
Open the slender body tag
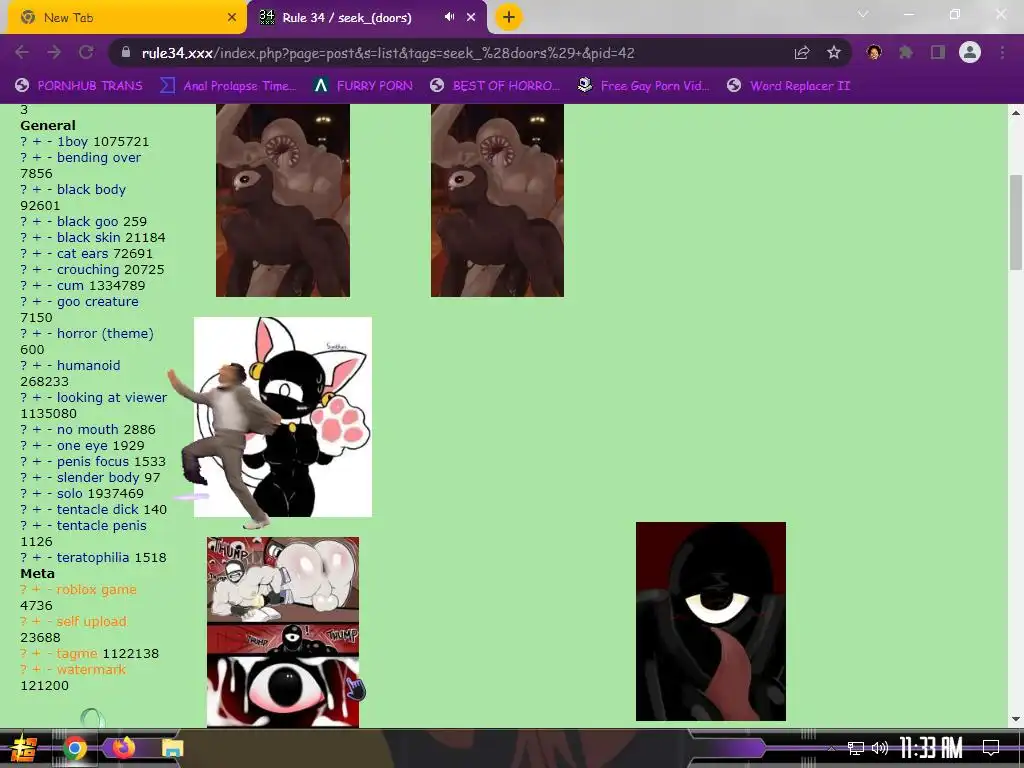99,477
